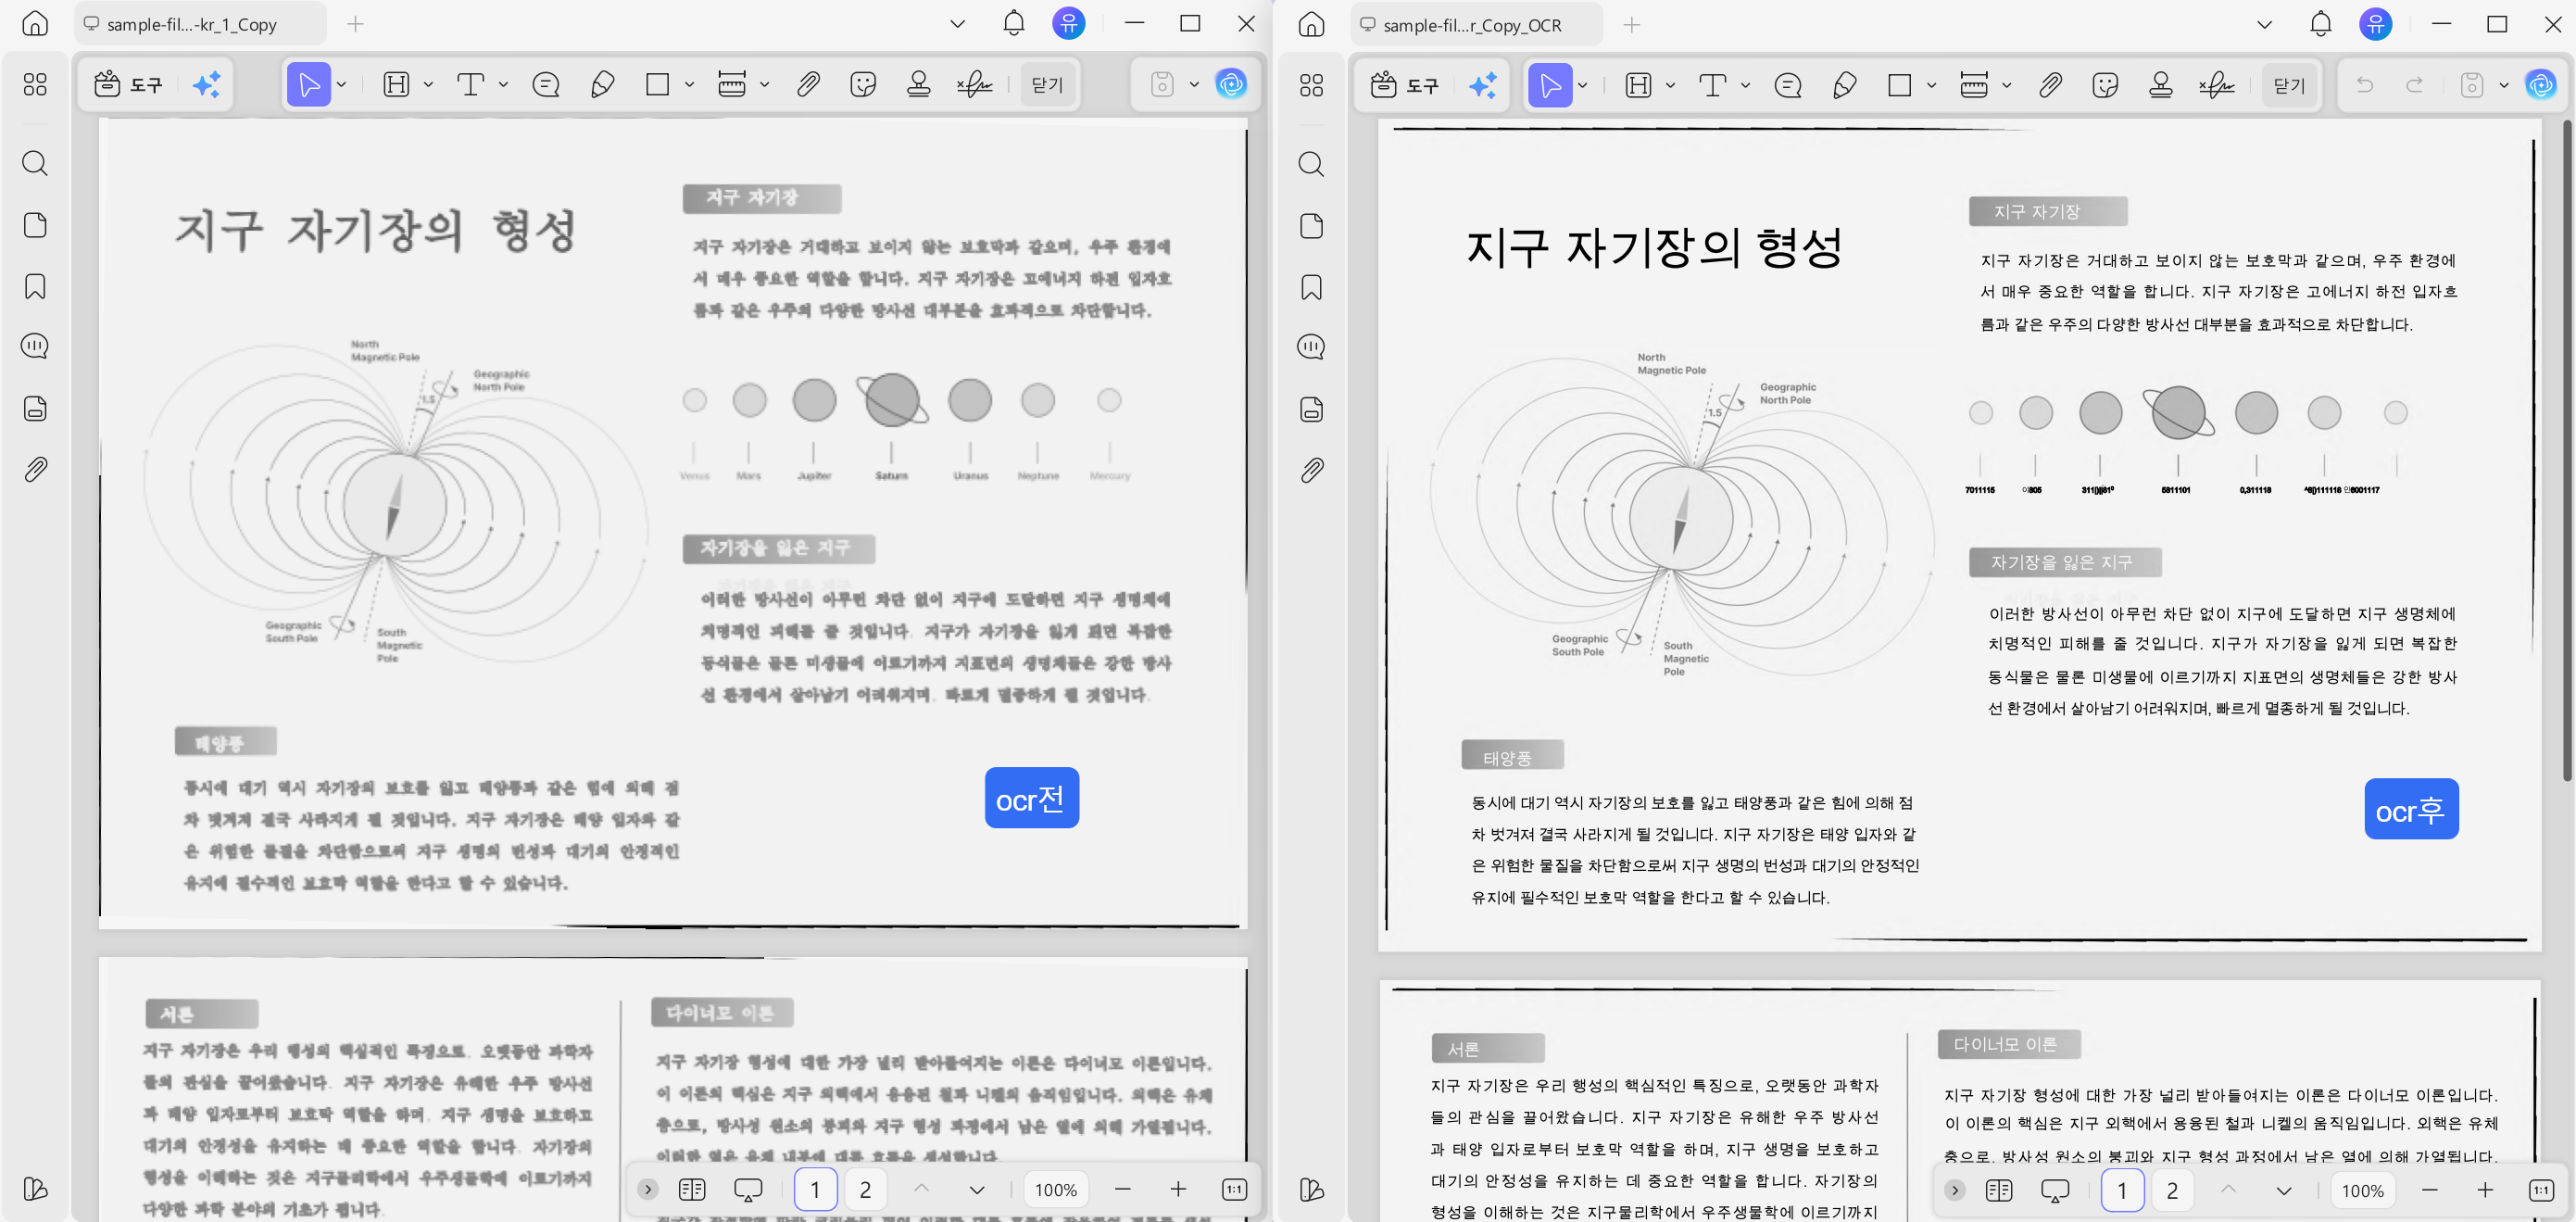The width and height of the screenshot is (2576, 1222).
Task: Select the stamp tool in right OCR window
Action: [2160, 86]
